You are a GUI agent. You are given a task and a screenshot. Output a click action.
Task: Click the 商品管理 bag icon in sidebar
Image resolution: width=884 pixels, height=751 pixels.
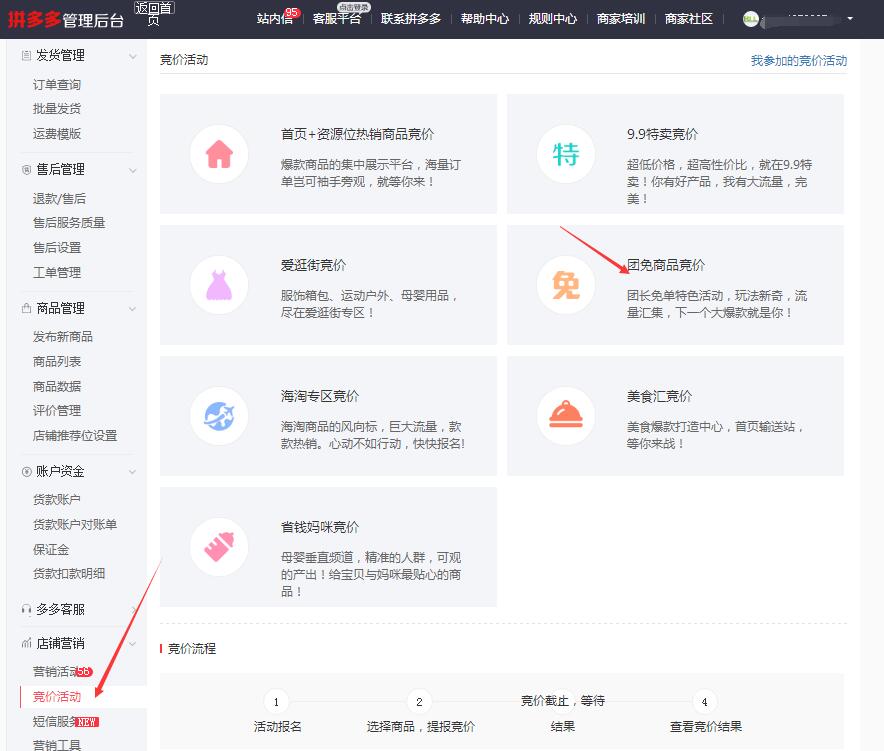click(x=26, y=308)
